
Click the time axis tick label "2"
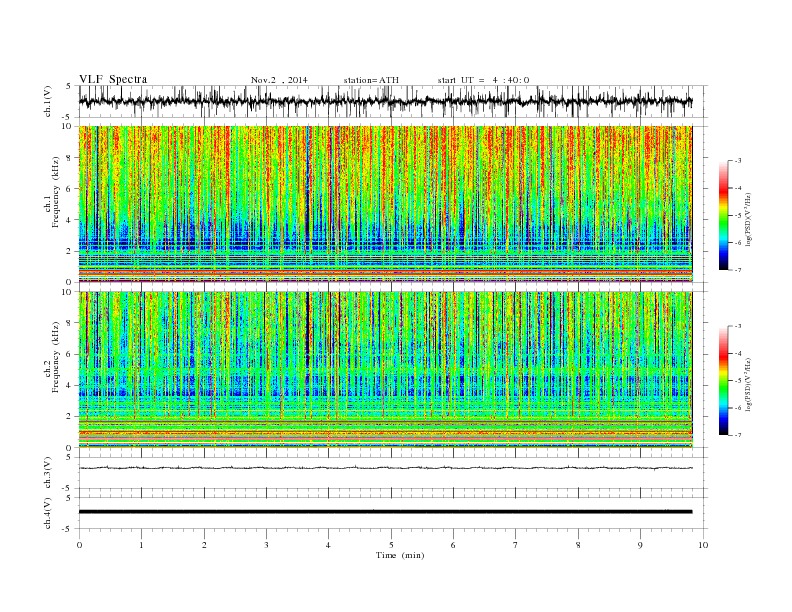click(x=204, y=545)
